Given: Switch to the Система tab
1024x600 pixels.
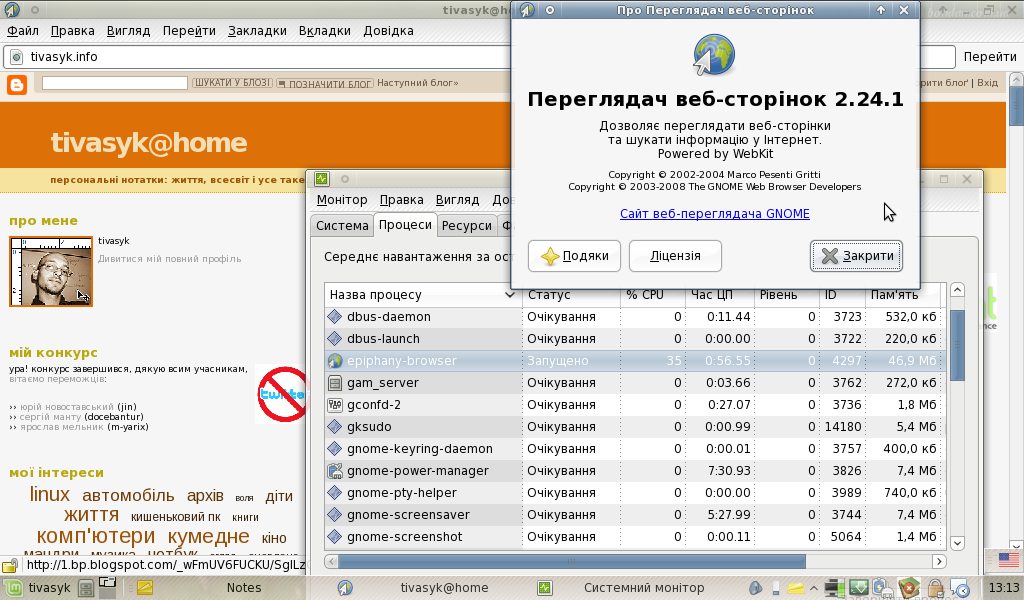Looking at the screenshot, I should pos(342,225).
